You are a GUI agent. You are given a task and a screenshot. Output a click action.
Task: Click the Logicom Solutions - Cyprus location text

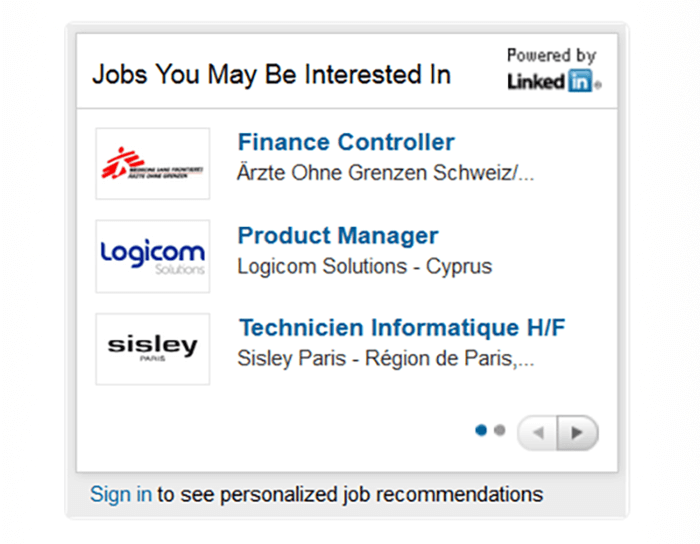click(x=365, y=267)
